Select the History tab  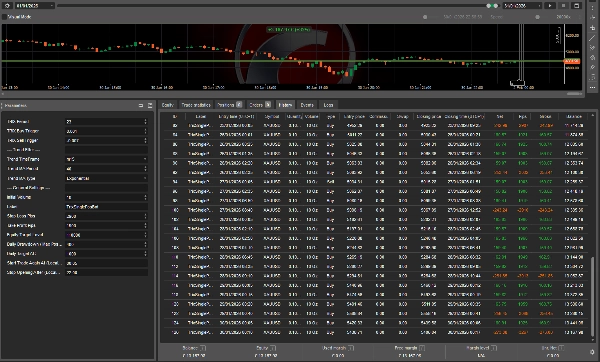point(285,105)
